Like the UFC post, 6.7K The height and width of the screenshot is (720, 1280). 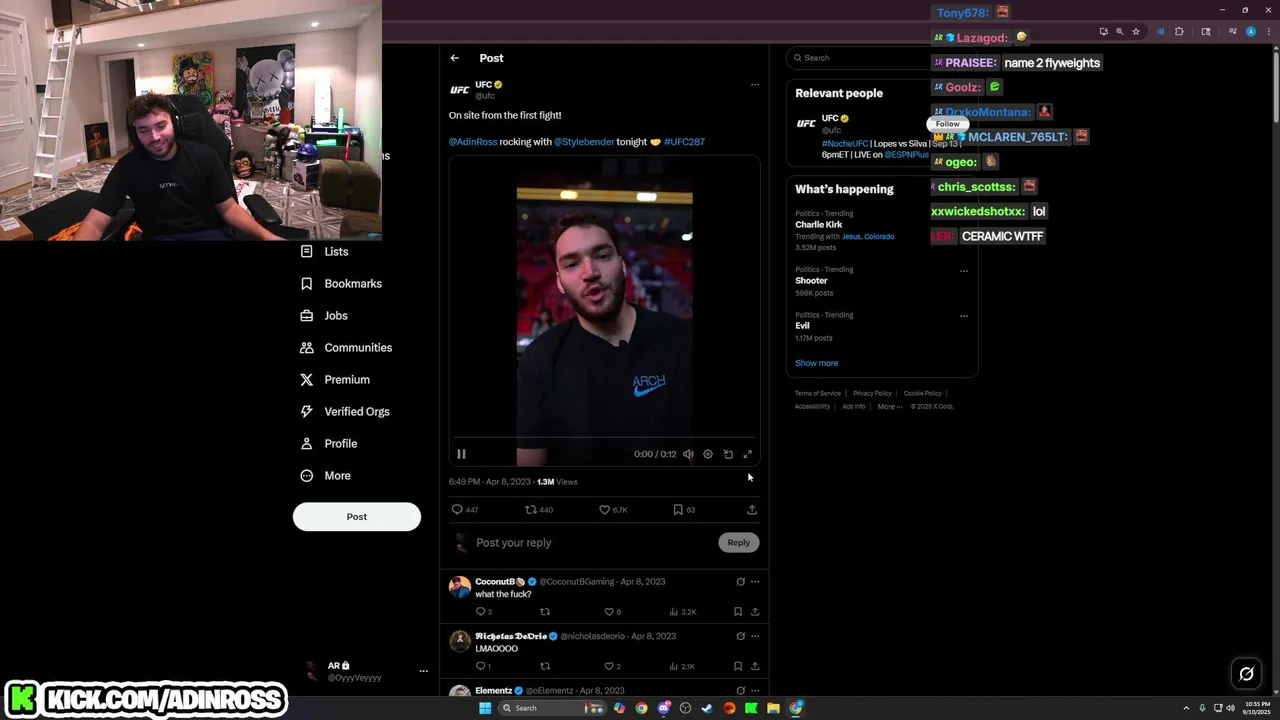click(x=613, y=510)
